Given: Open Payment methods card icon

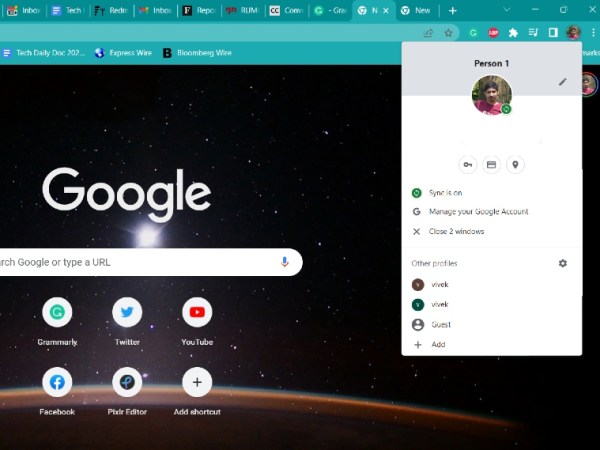Looking at the screenshot, I should click(491, 165).
